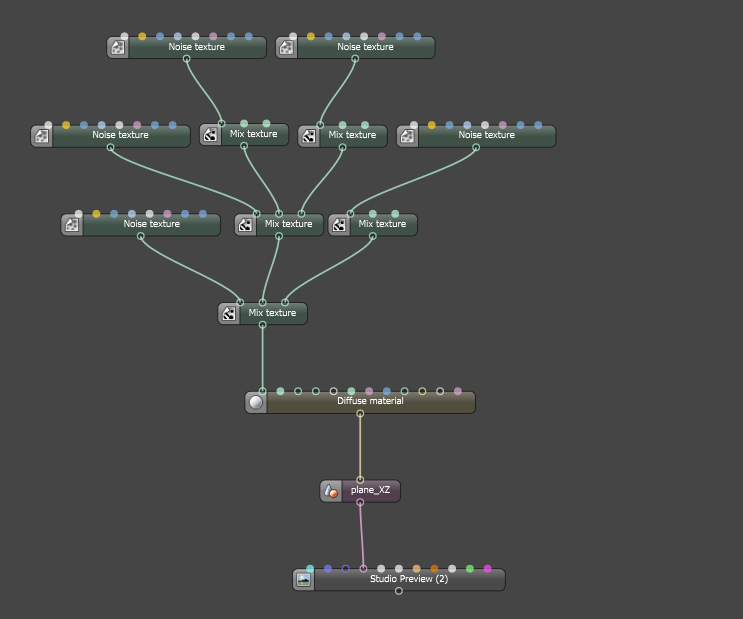This screenshot has width=743, height=619.
Task: Select the Studio Preview (2) node title
Action: pos(409,579)
